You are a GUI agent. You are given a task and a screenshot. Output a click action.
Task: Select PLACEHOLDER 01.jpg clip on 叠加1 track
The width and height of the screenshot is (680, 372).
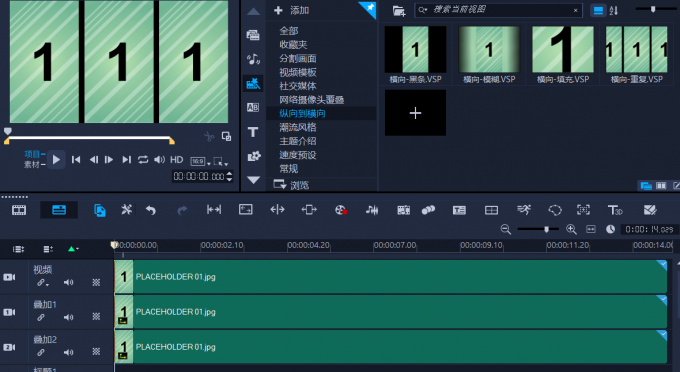390,312
